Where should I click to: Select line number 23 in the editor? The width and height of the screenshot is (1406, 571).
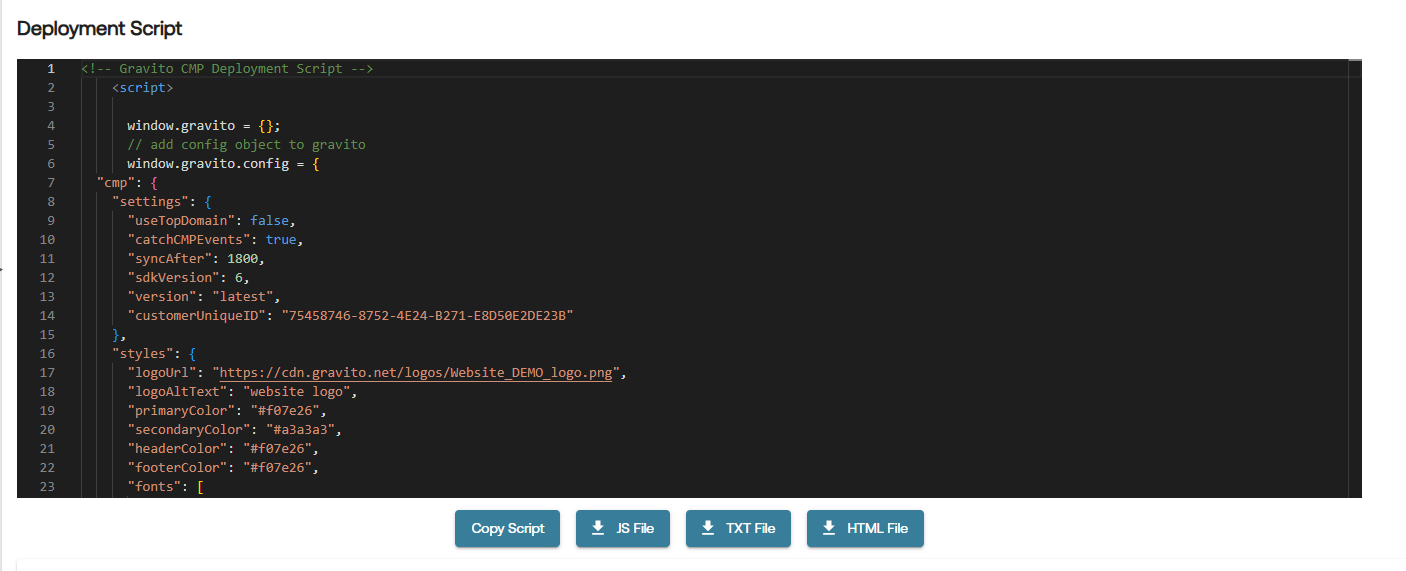click(49, 487)
